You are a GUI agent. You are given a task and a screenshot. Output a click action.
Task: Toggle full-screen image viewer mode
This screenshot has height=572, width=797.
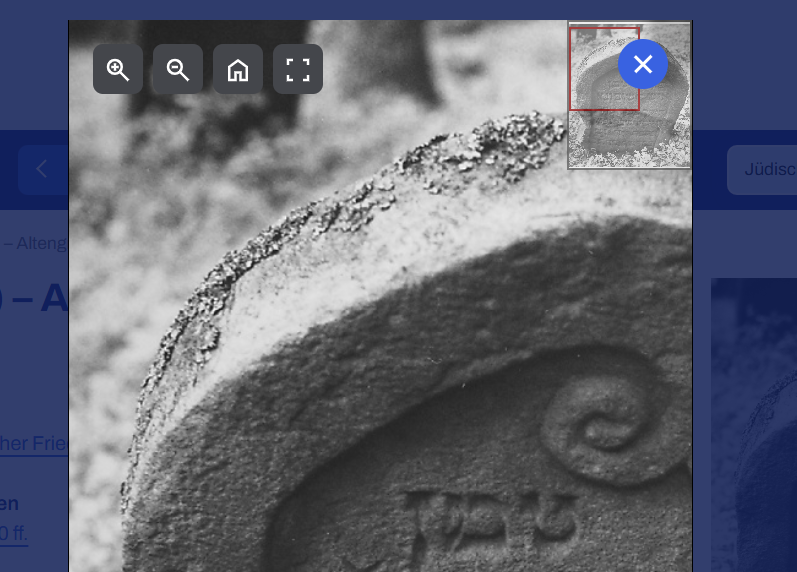[298, 69]
